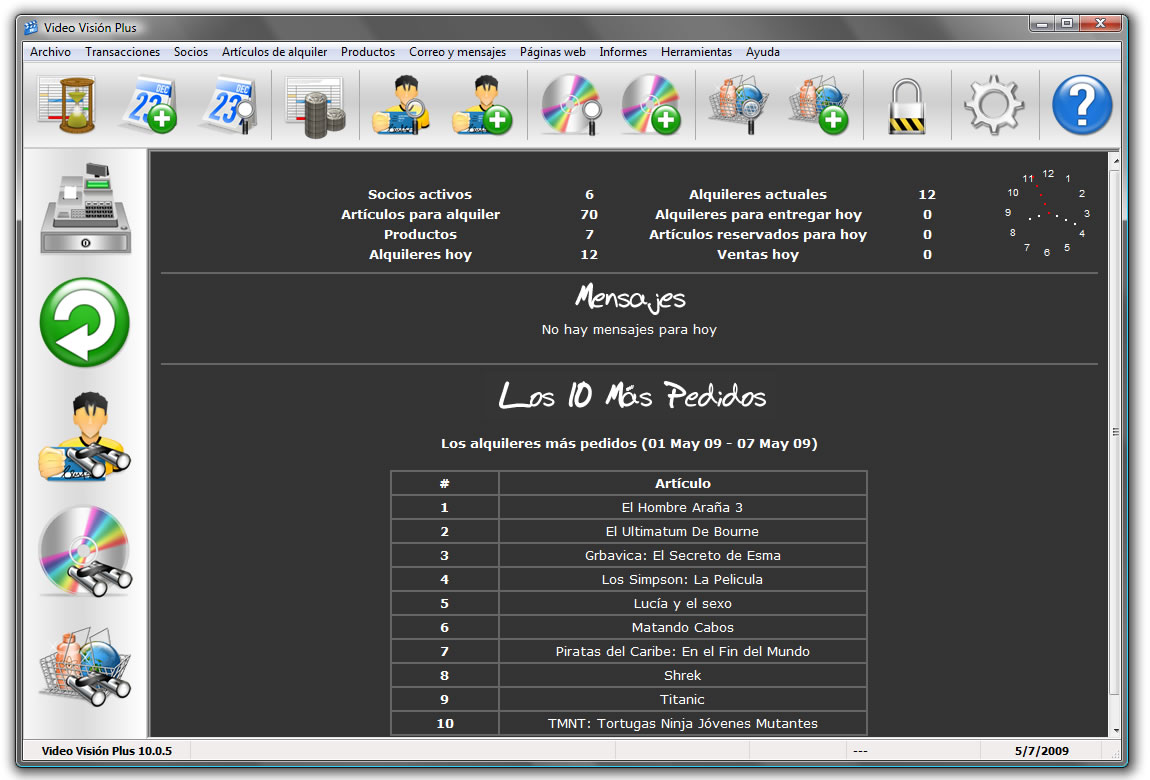Click the analog clock display
The width and height of the screenshot is (1150, 780).
coord(1047,213)
